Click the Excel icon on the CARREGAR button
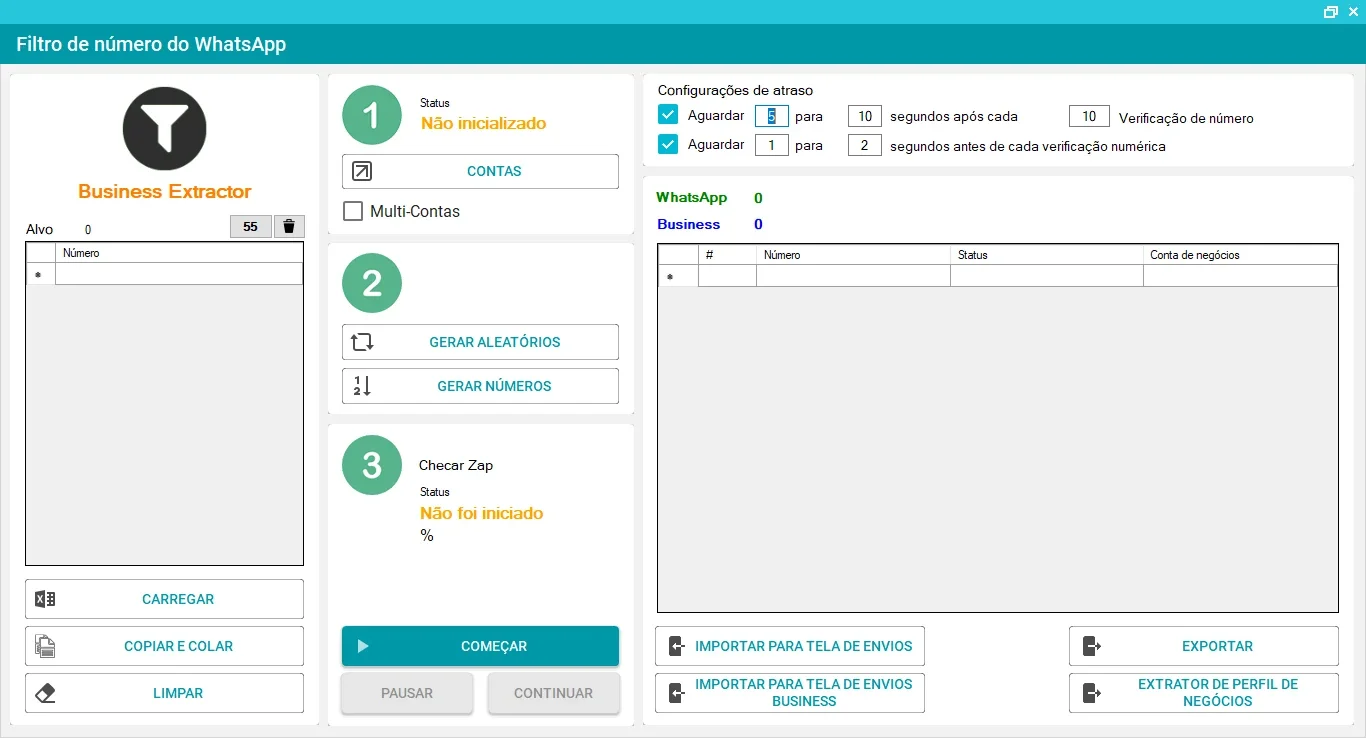This screenshot has width=1366, height=738. tap(45, 599)
